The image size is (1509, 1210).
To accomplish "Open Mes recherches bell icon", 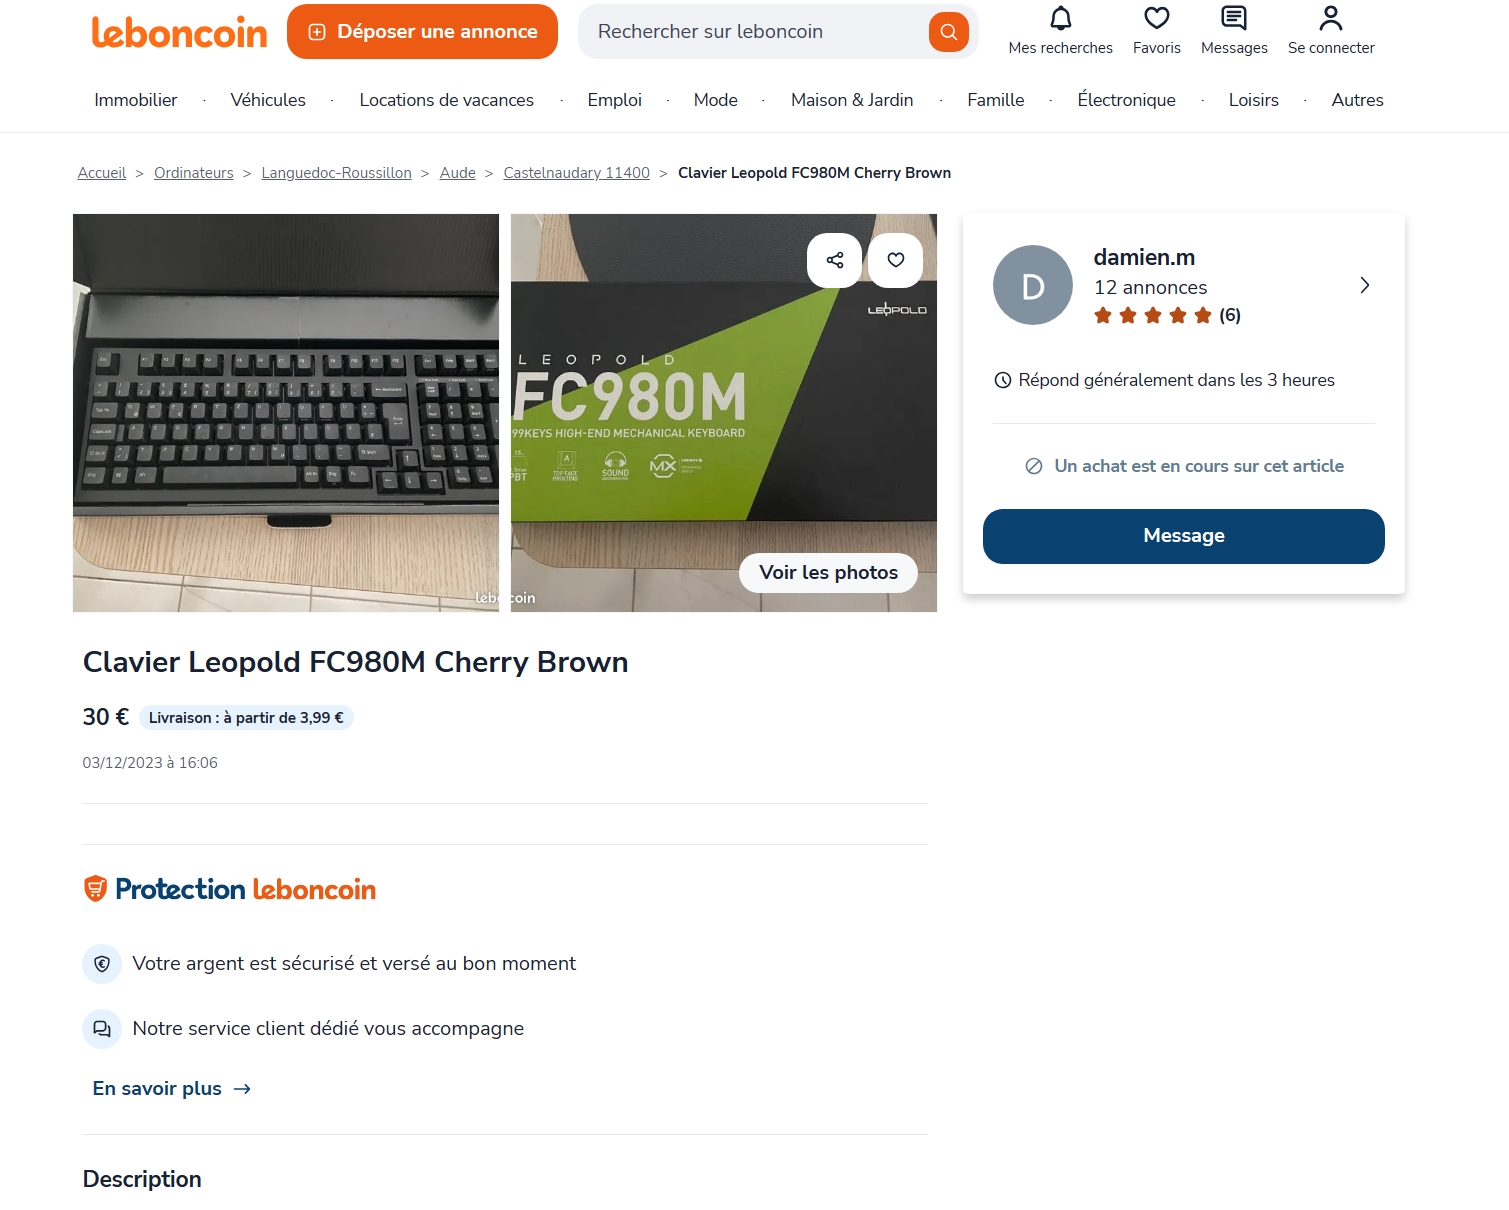I will [x=1060, y=19].
